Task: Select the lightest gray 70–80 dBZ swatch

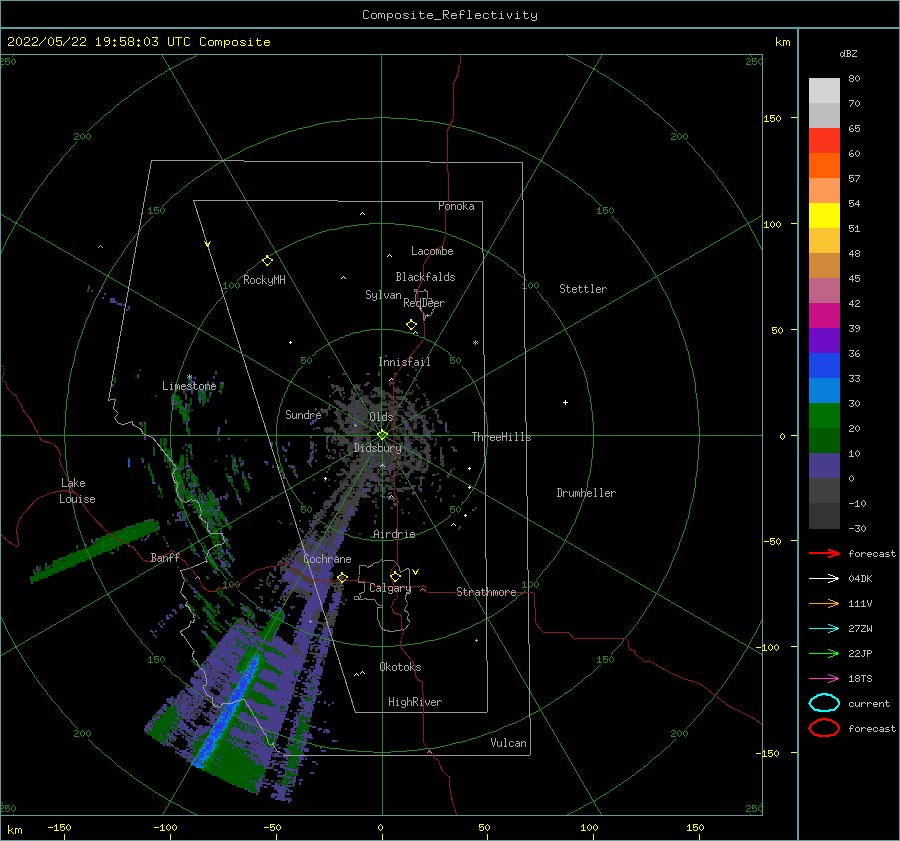Action: click(824, 91)
